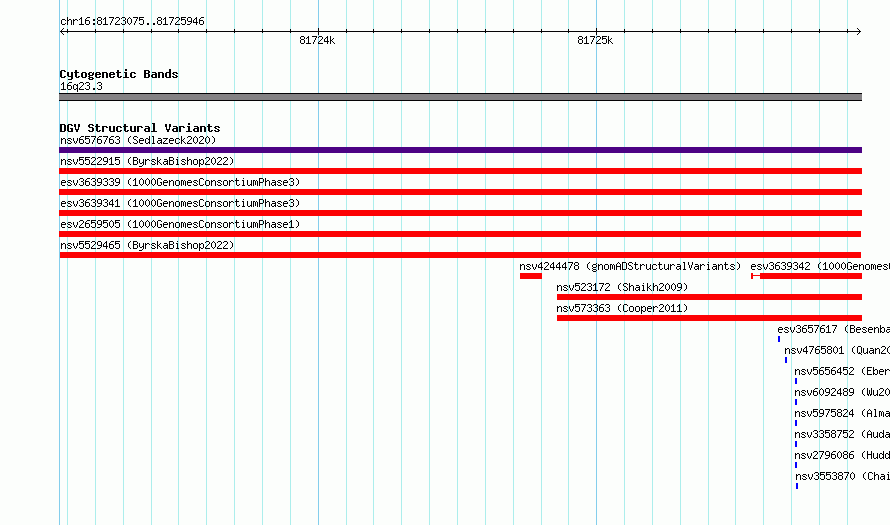Click the short red nsv4244478 bar
890x525 pixels.
[531, 276]
